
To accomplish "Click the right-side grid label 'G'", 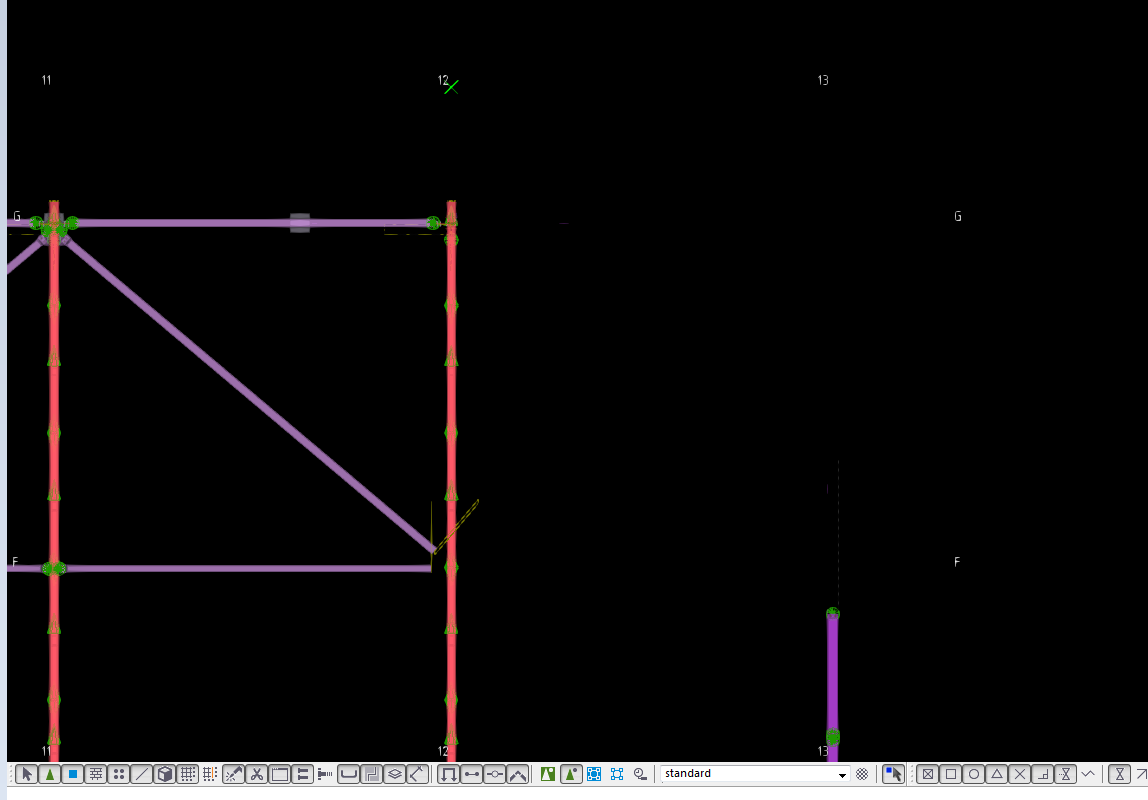I will point(958,216).
